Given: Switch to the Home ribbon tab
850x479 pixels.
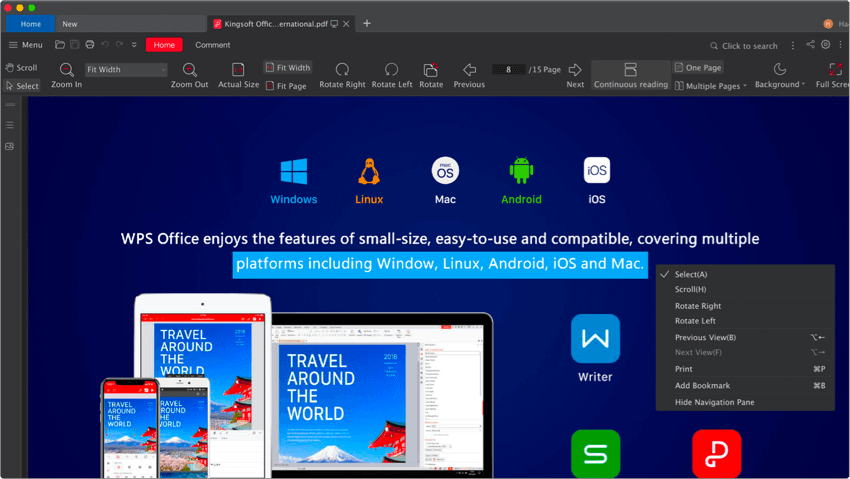Looking at the screenshot, I should [164, 45].
